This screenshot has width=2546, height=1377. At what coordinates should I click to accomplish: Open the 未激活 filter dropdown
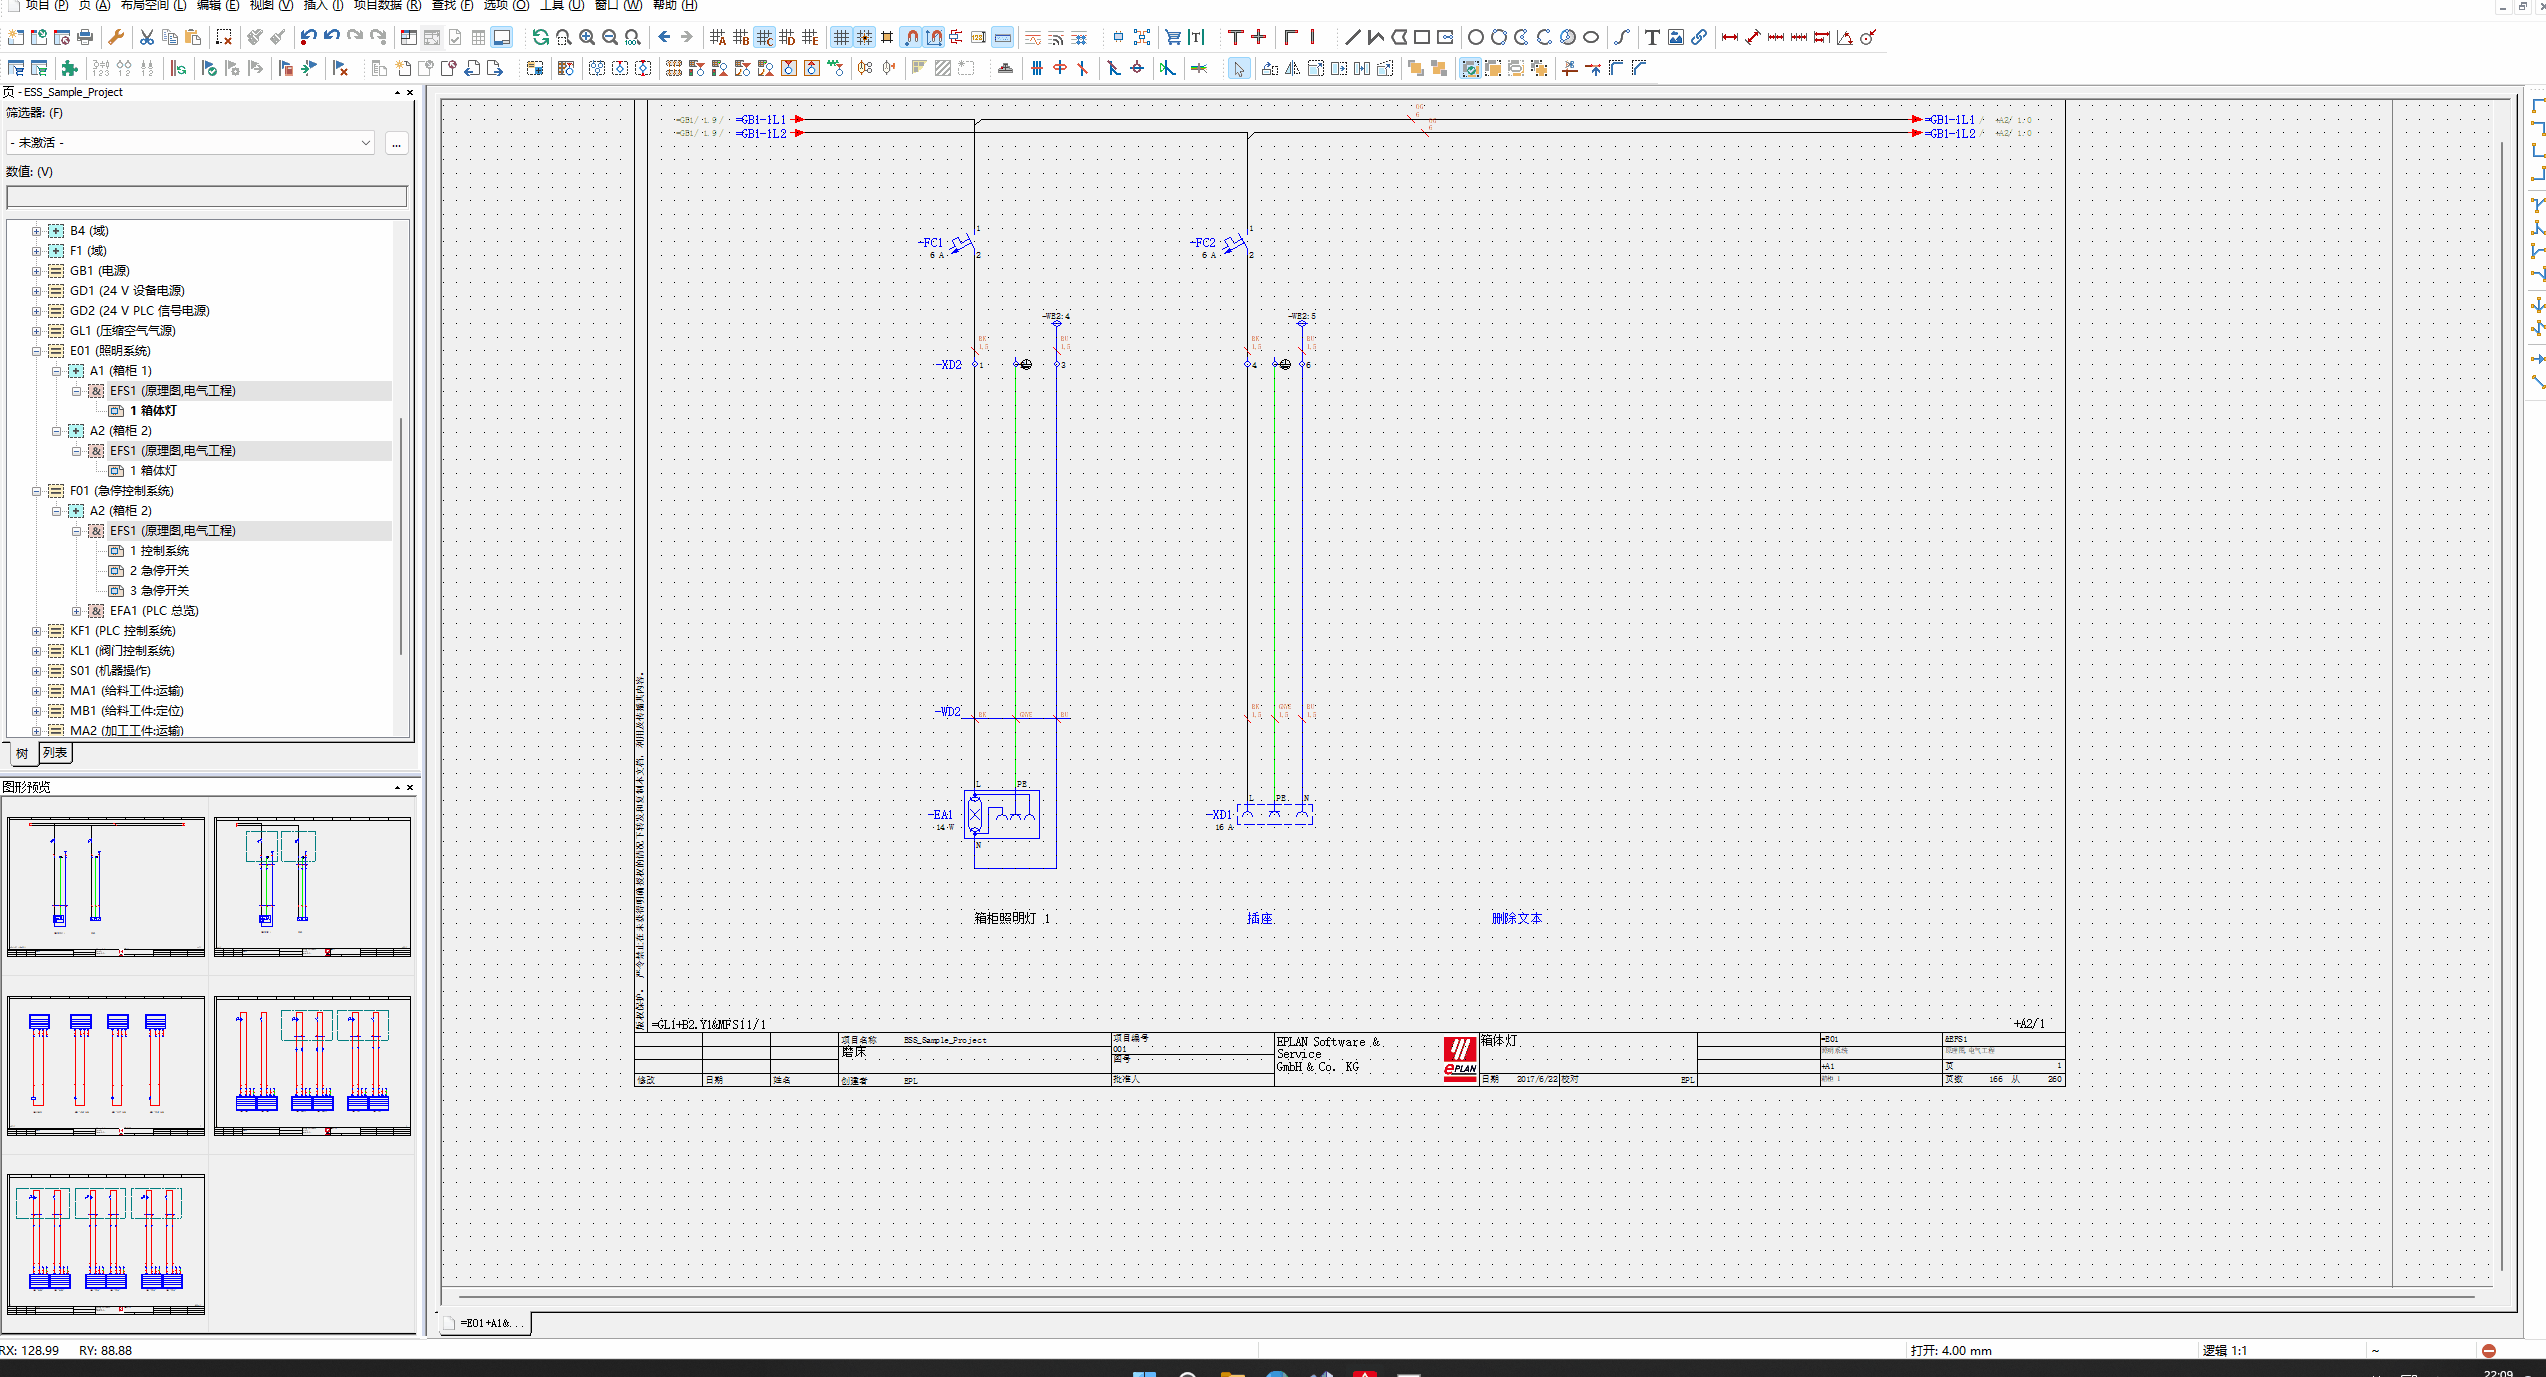pos(190,143)
